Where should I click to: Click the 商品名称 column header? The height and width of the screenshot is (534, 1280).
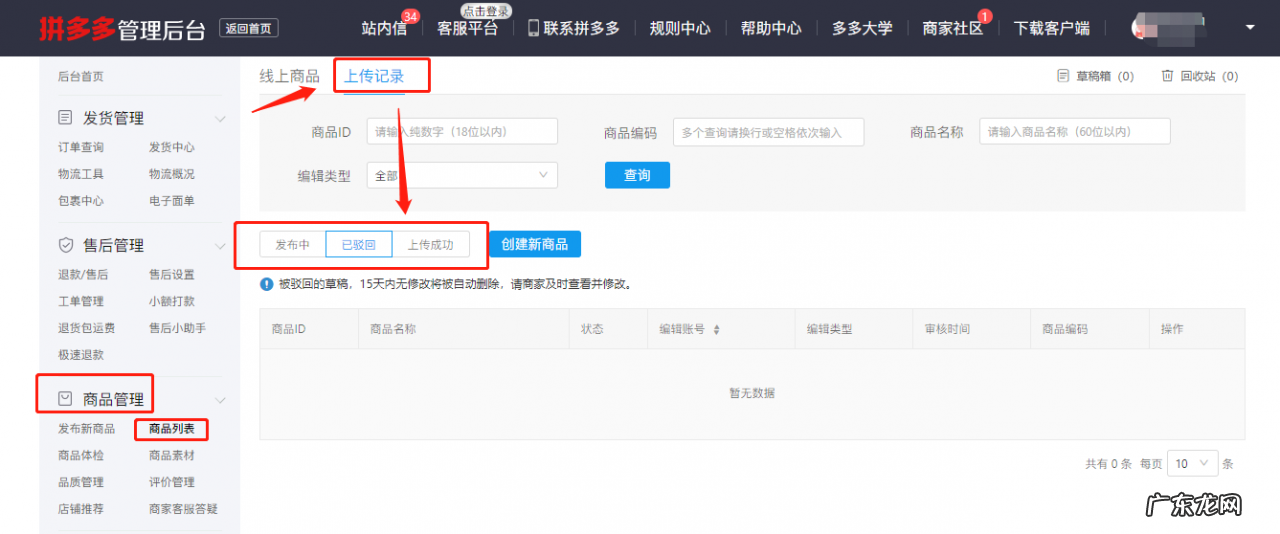coord(393,329)
